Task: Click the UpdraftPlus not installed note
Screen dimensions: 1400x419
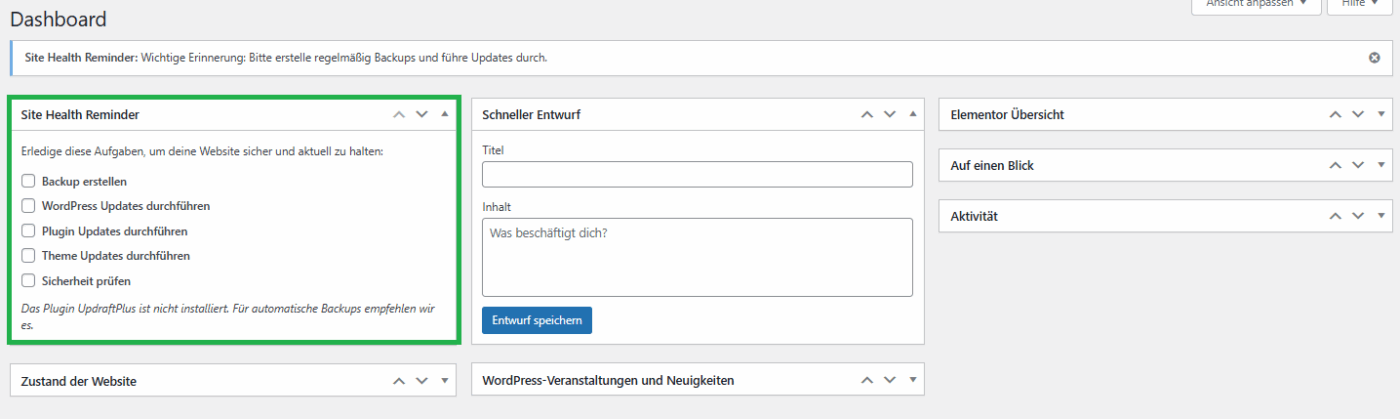Action: click(228, 317)
